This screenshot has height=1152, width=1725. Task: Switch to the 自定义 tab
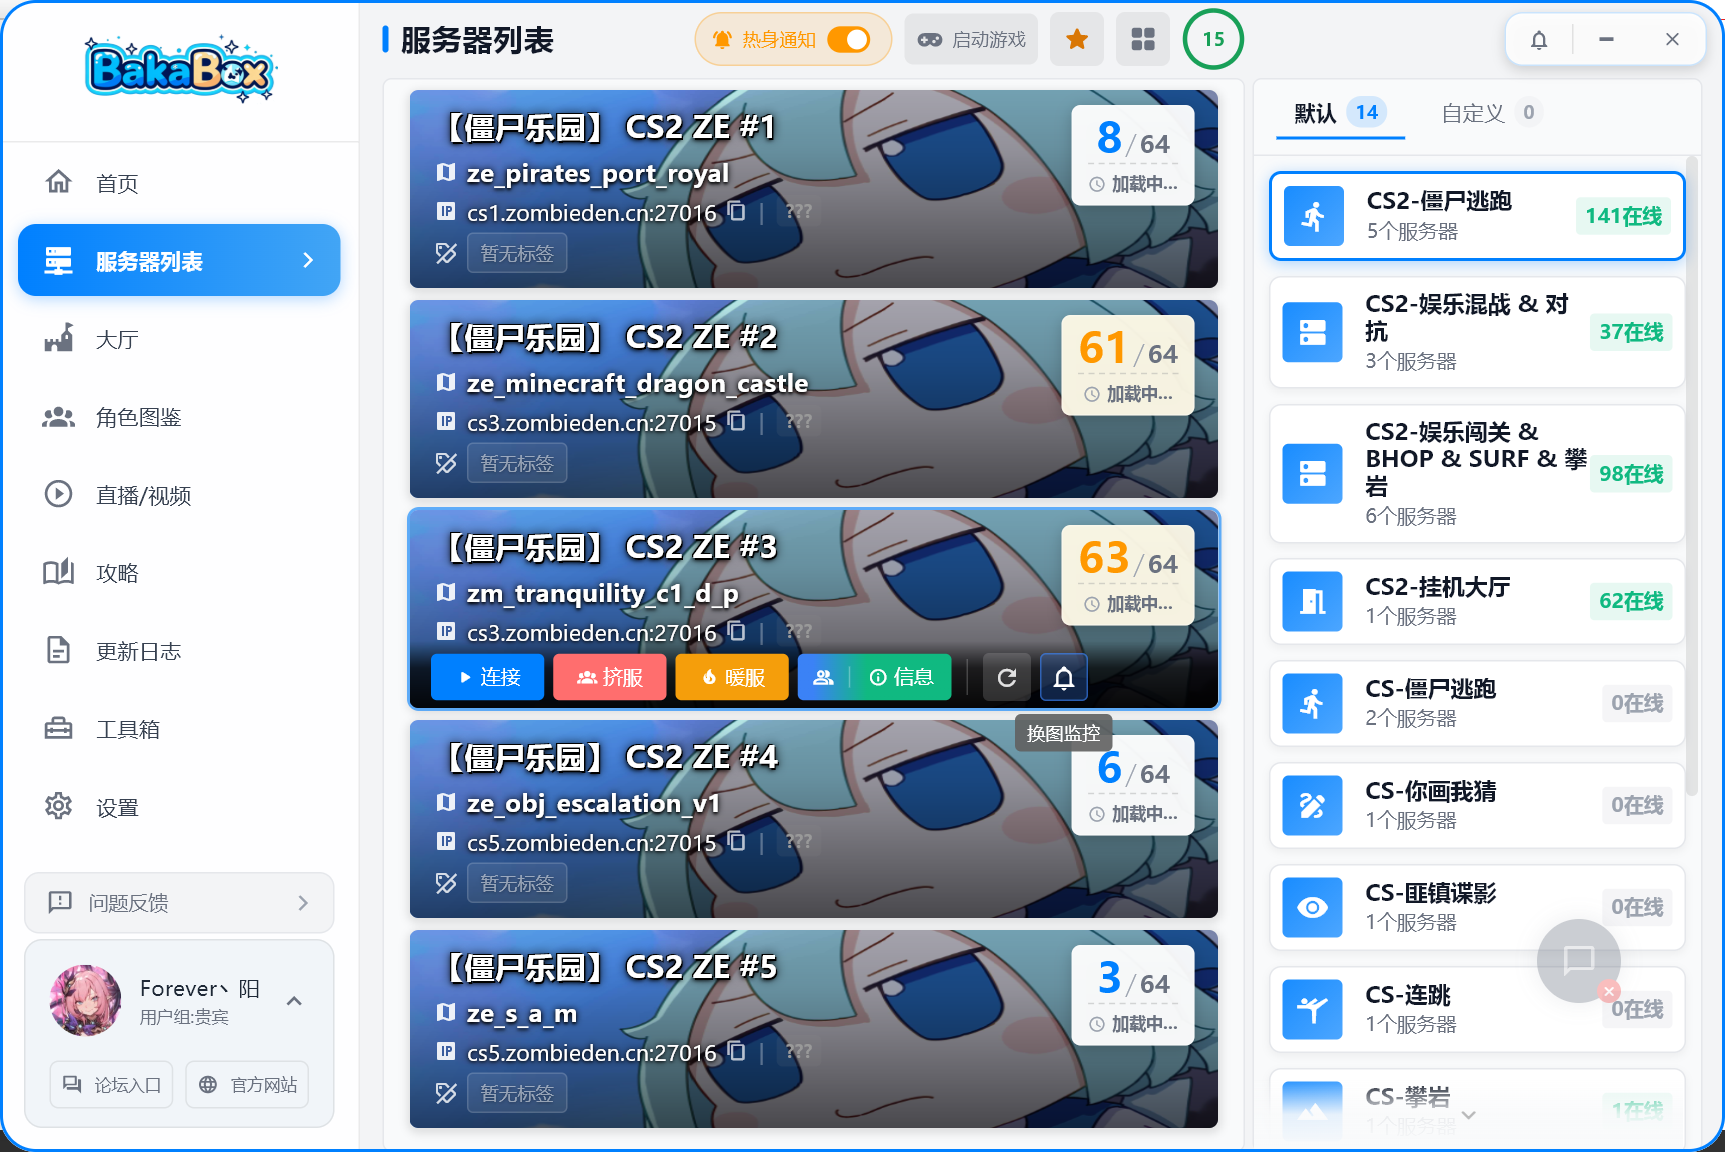pos(1490,113)
